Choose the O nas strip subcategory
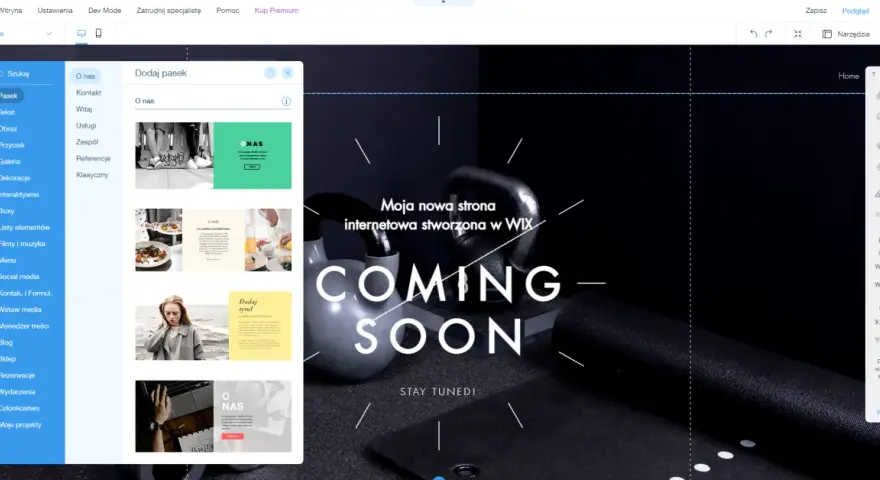Image resolution: width=880 pixels, height=480 pixels. [x=86, y=76]
